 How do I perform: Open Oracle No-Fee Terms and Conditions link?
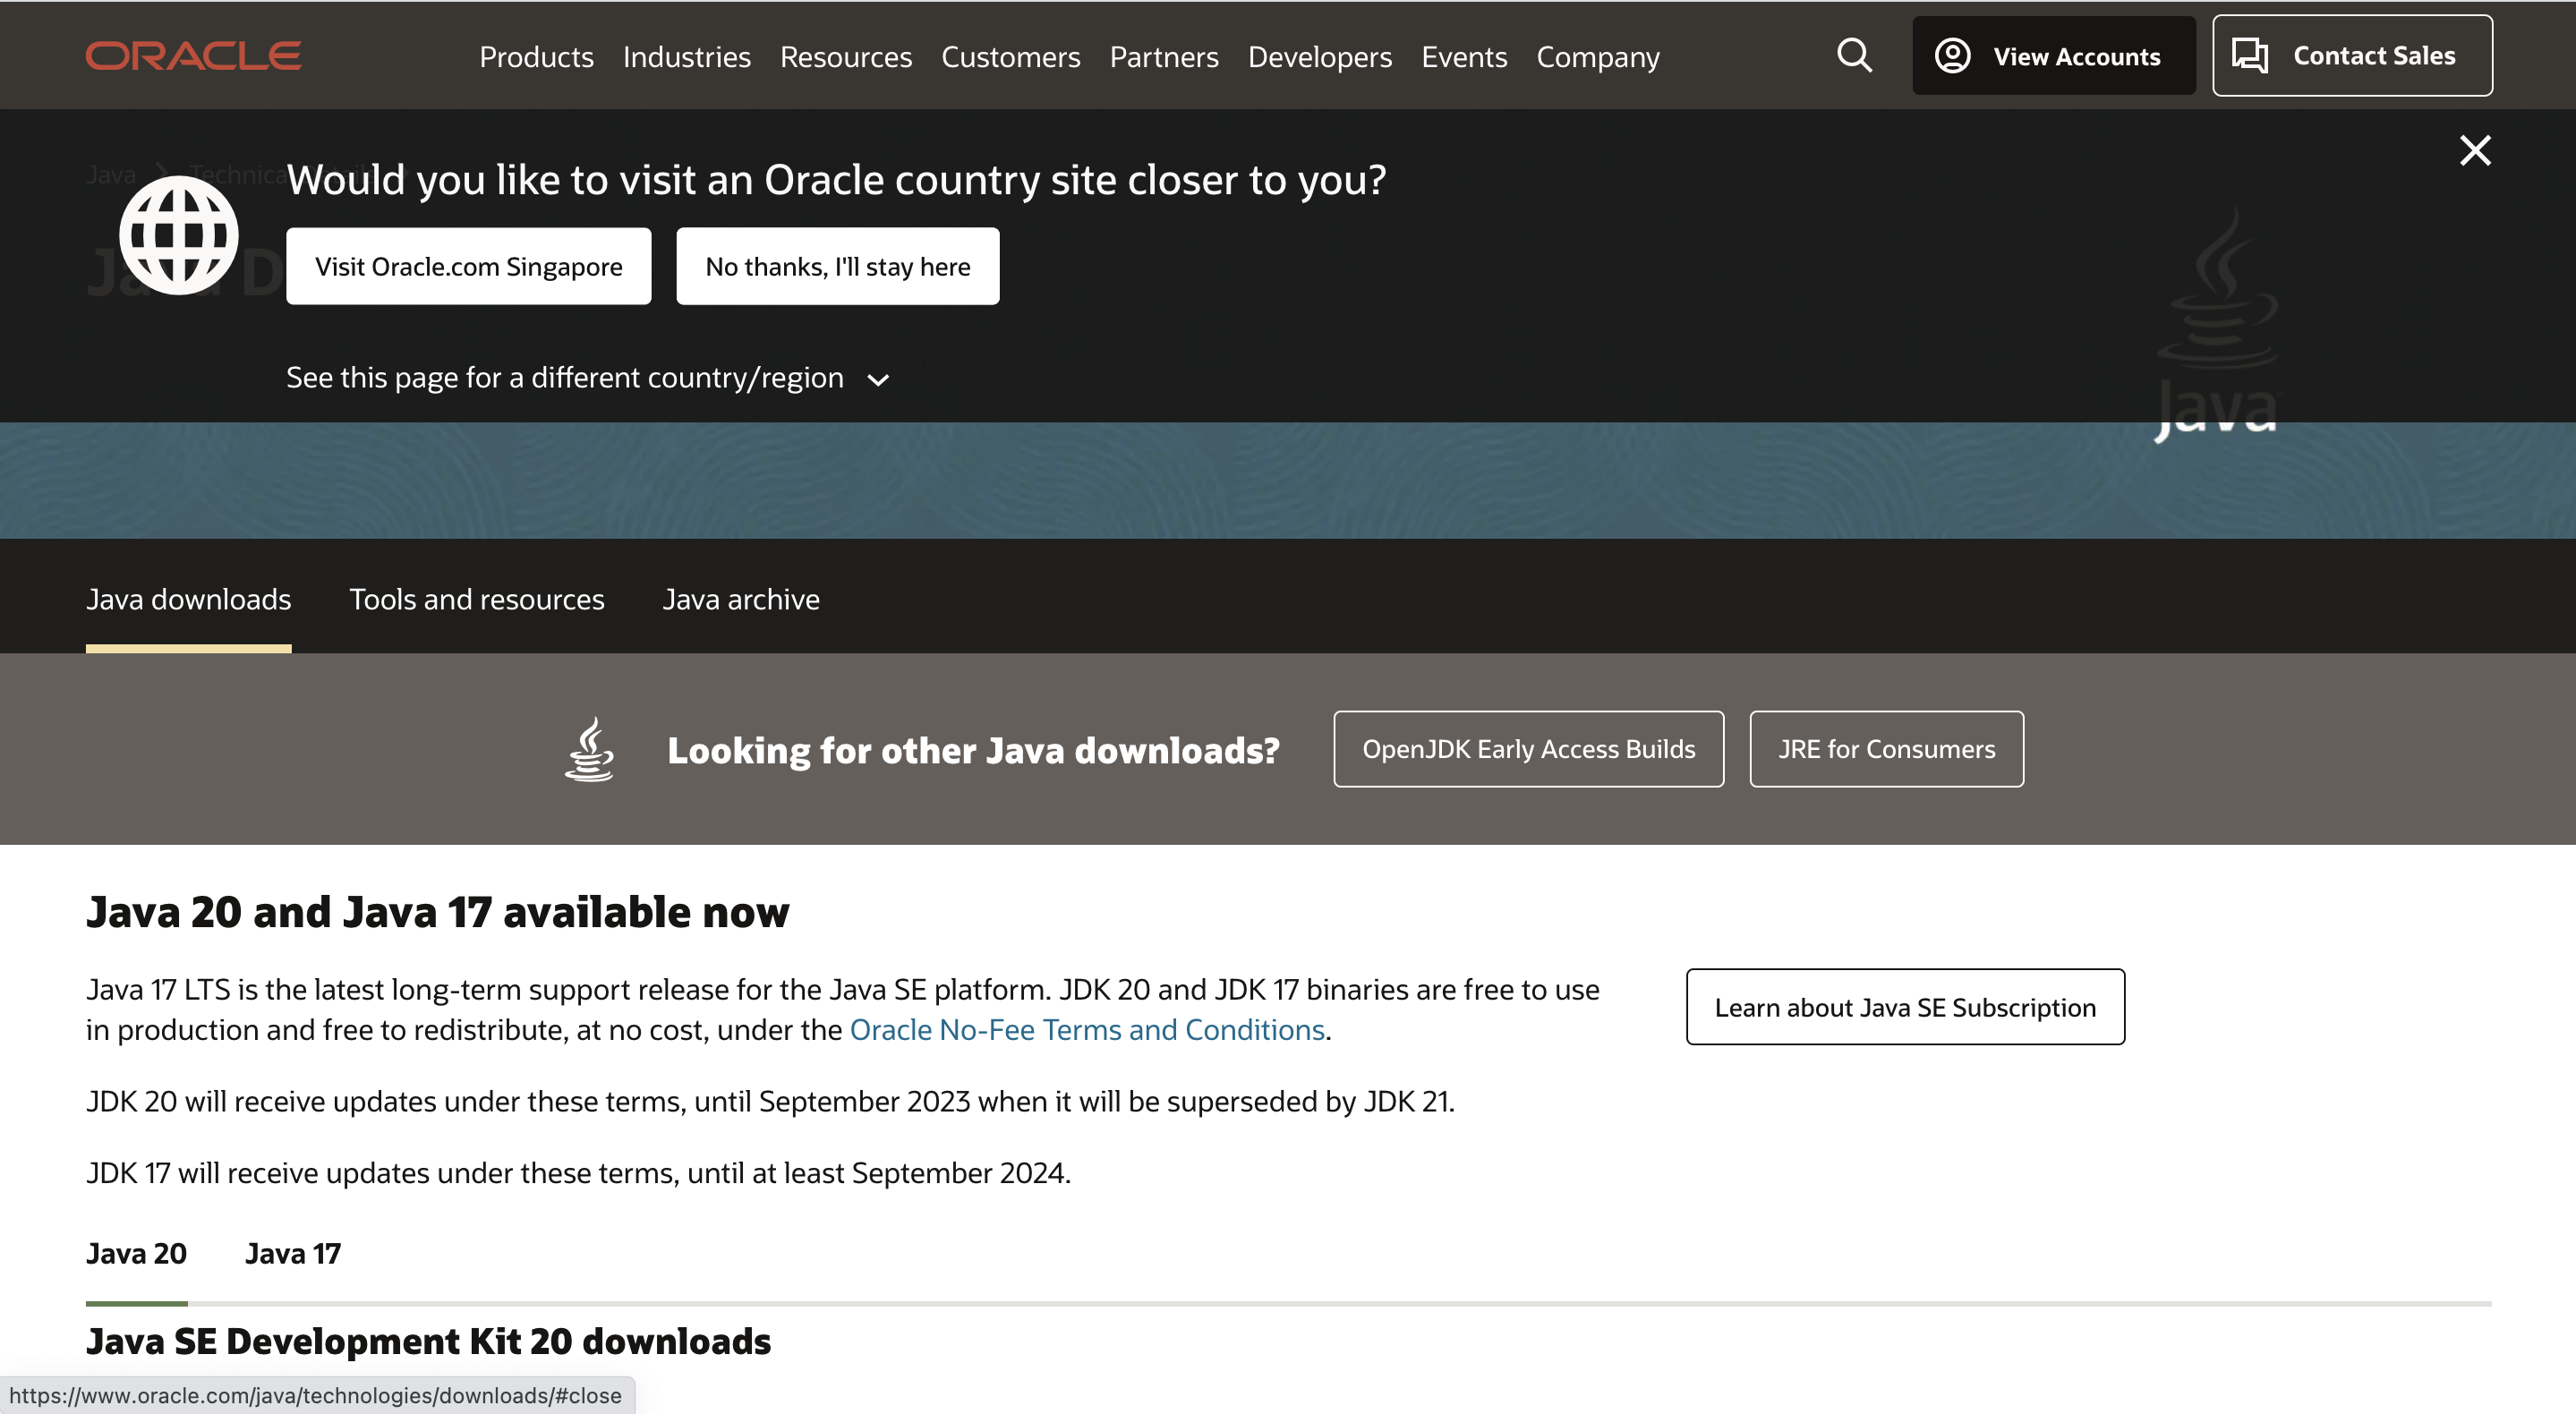tap(1087, 1029)
